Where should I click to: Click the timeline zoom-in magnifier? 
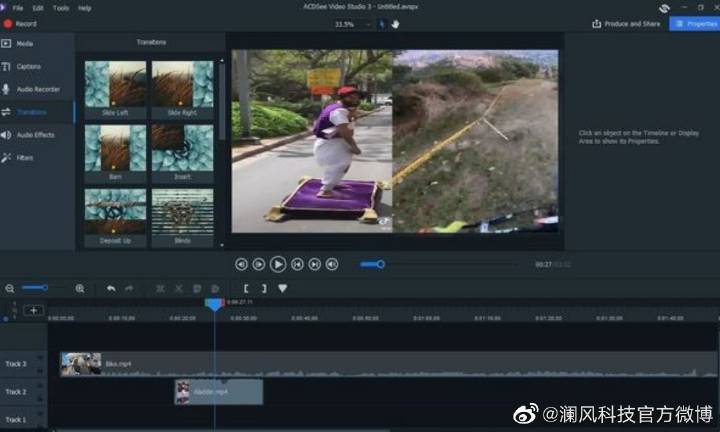(80, 288)
